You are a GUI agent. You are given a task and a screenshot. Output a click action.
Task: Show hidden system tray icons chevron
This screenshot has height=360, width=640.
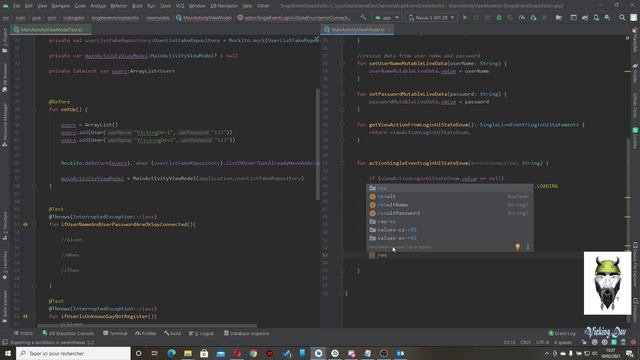(x=547, y=353)
